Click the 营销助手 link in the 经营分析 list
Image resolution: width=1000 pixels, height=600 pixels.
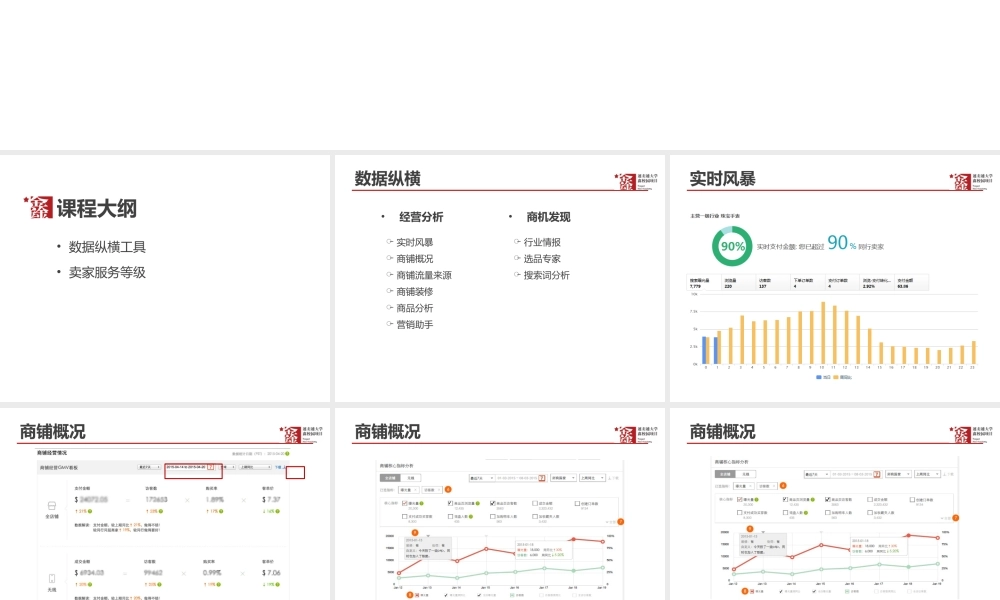click(415, 323)
